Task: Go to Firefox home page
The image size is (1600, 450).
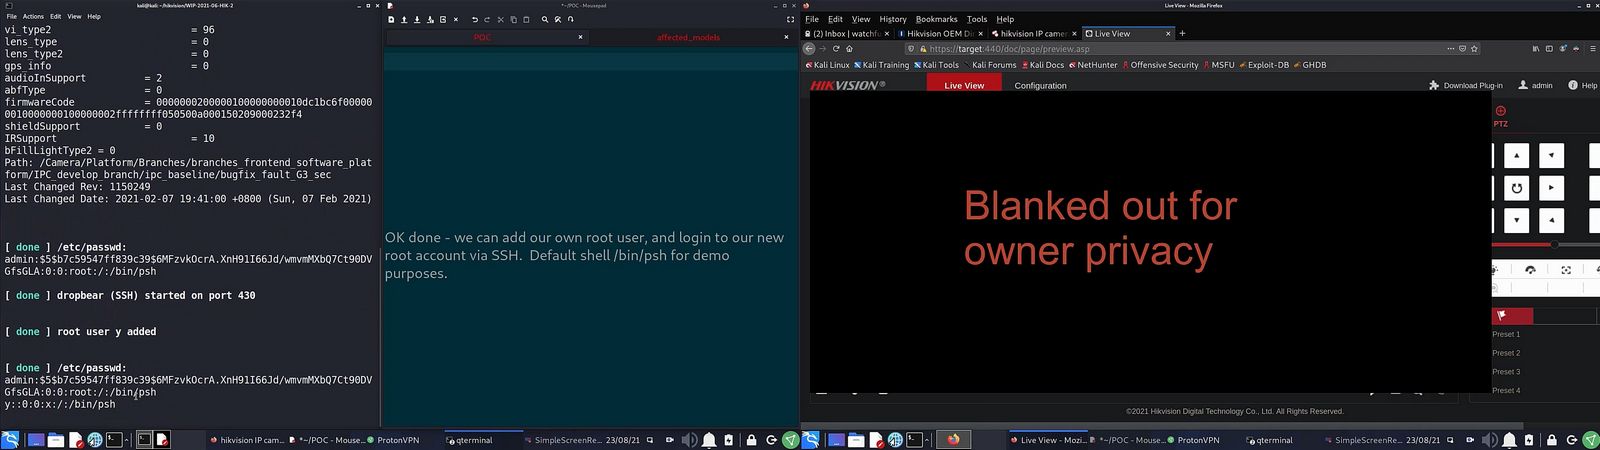Action: click(x=849, y=48)
